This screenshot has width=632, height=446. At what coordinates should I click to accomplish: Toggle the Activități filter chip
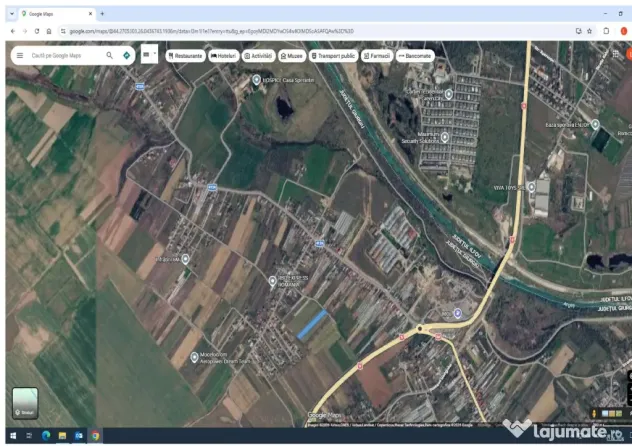pyautogui.click(x=258, y=56)
